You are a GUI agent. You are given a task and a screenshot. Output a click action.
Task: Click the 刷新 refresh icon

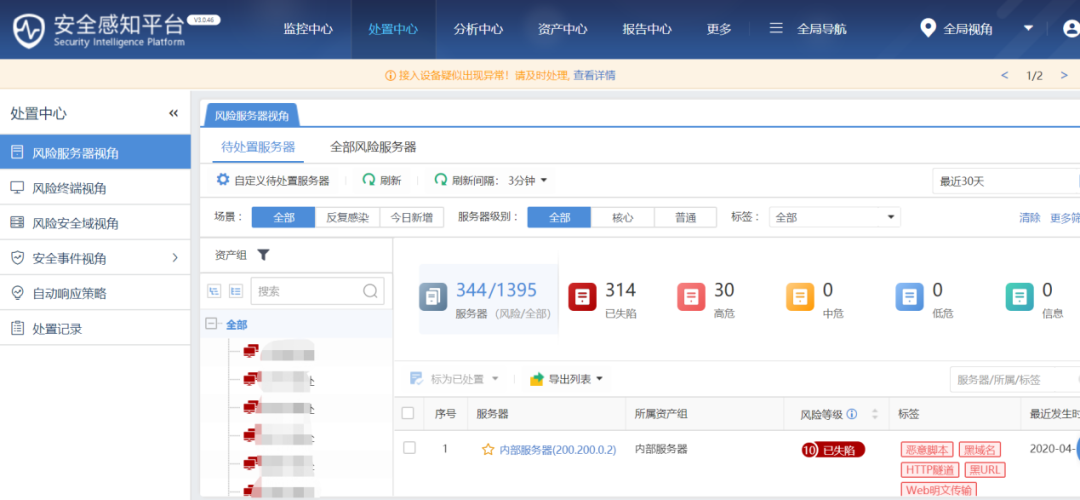tap(369, 181)
